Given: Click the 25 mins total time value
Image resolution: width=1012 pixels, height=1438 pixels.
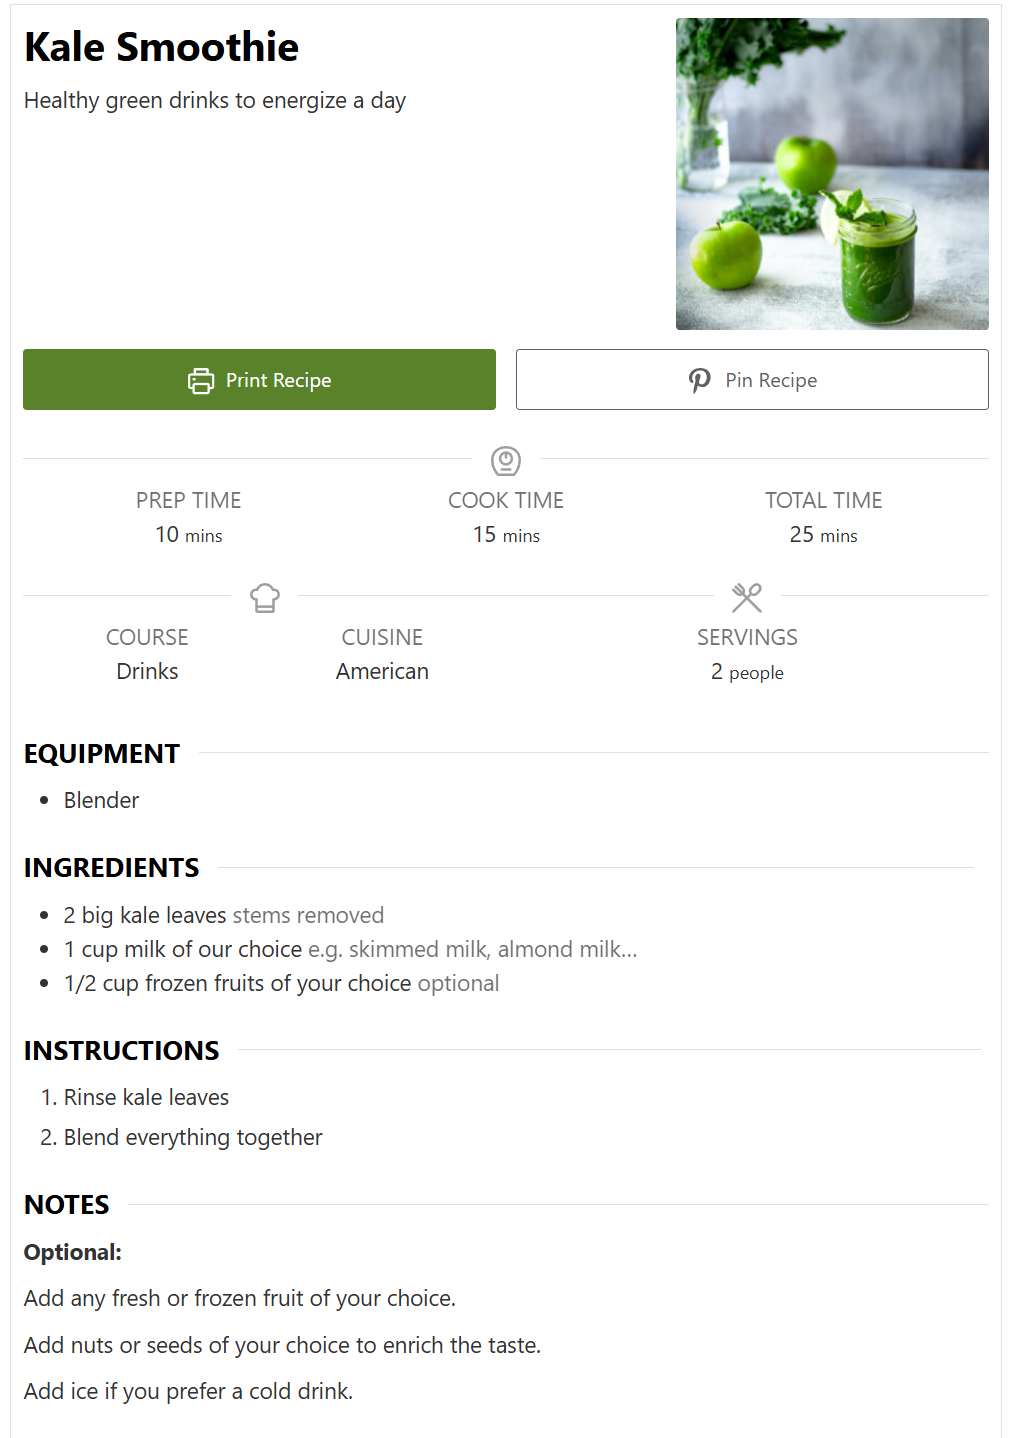Looking at the screenshot, I should (823, 535).
